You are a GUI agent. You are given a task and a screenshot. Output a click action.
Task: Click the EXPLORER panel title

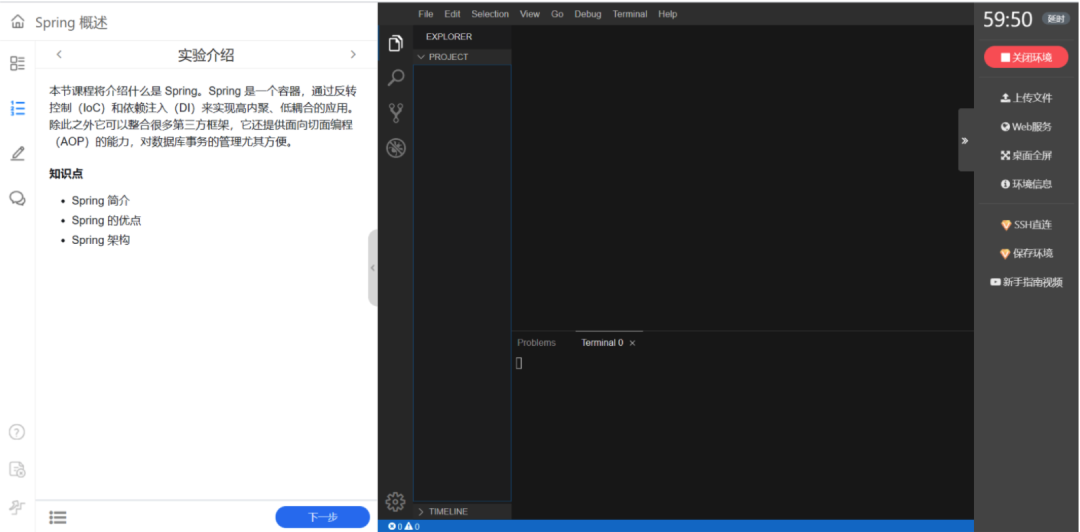(449, 37)
